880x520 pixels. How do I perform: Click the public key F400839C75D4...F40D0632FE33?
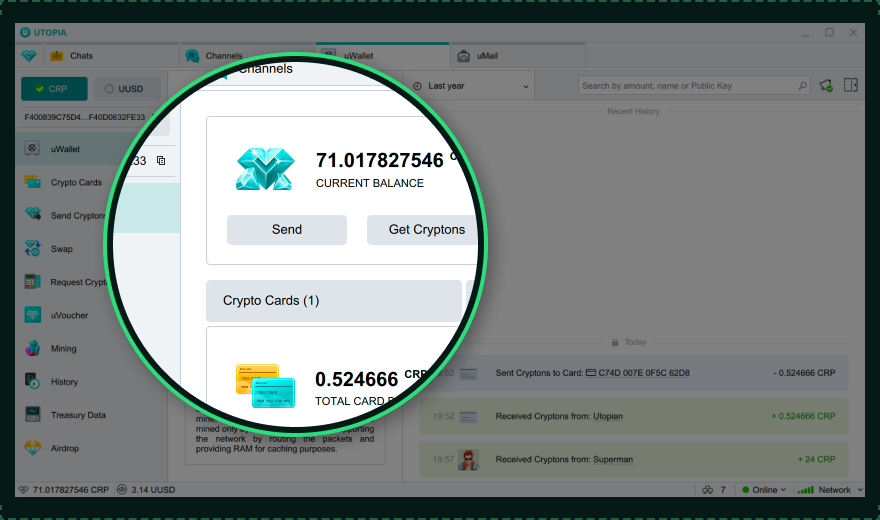[x=84, y=117]
